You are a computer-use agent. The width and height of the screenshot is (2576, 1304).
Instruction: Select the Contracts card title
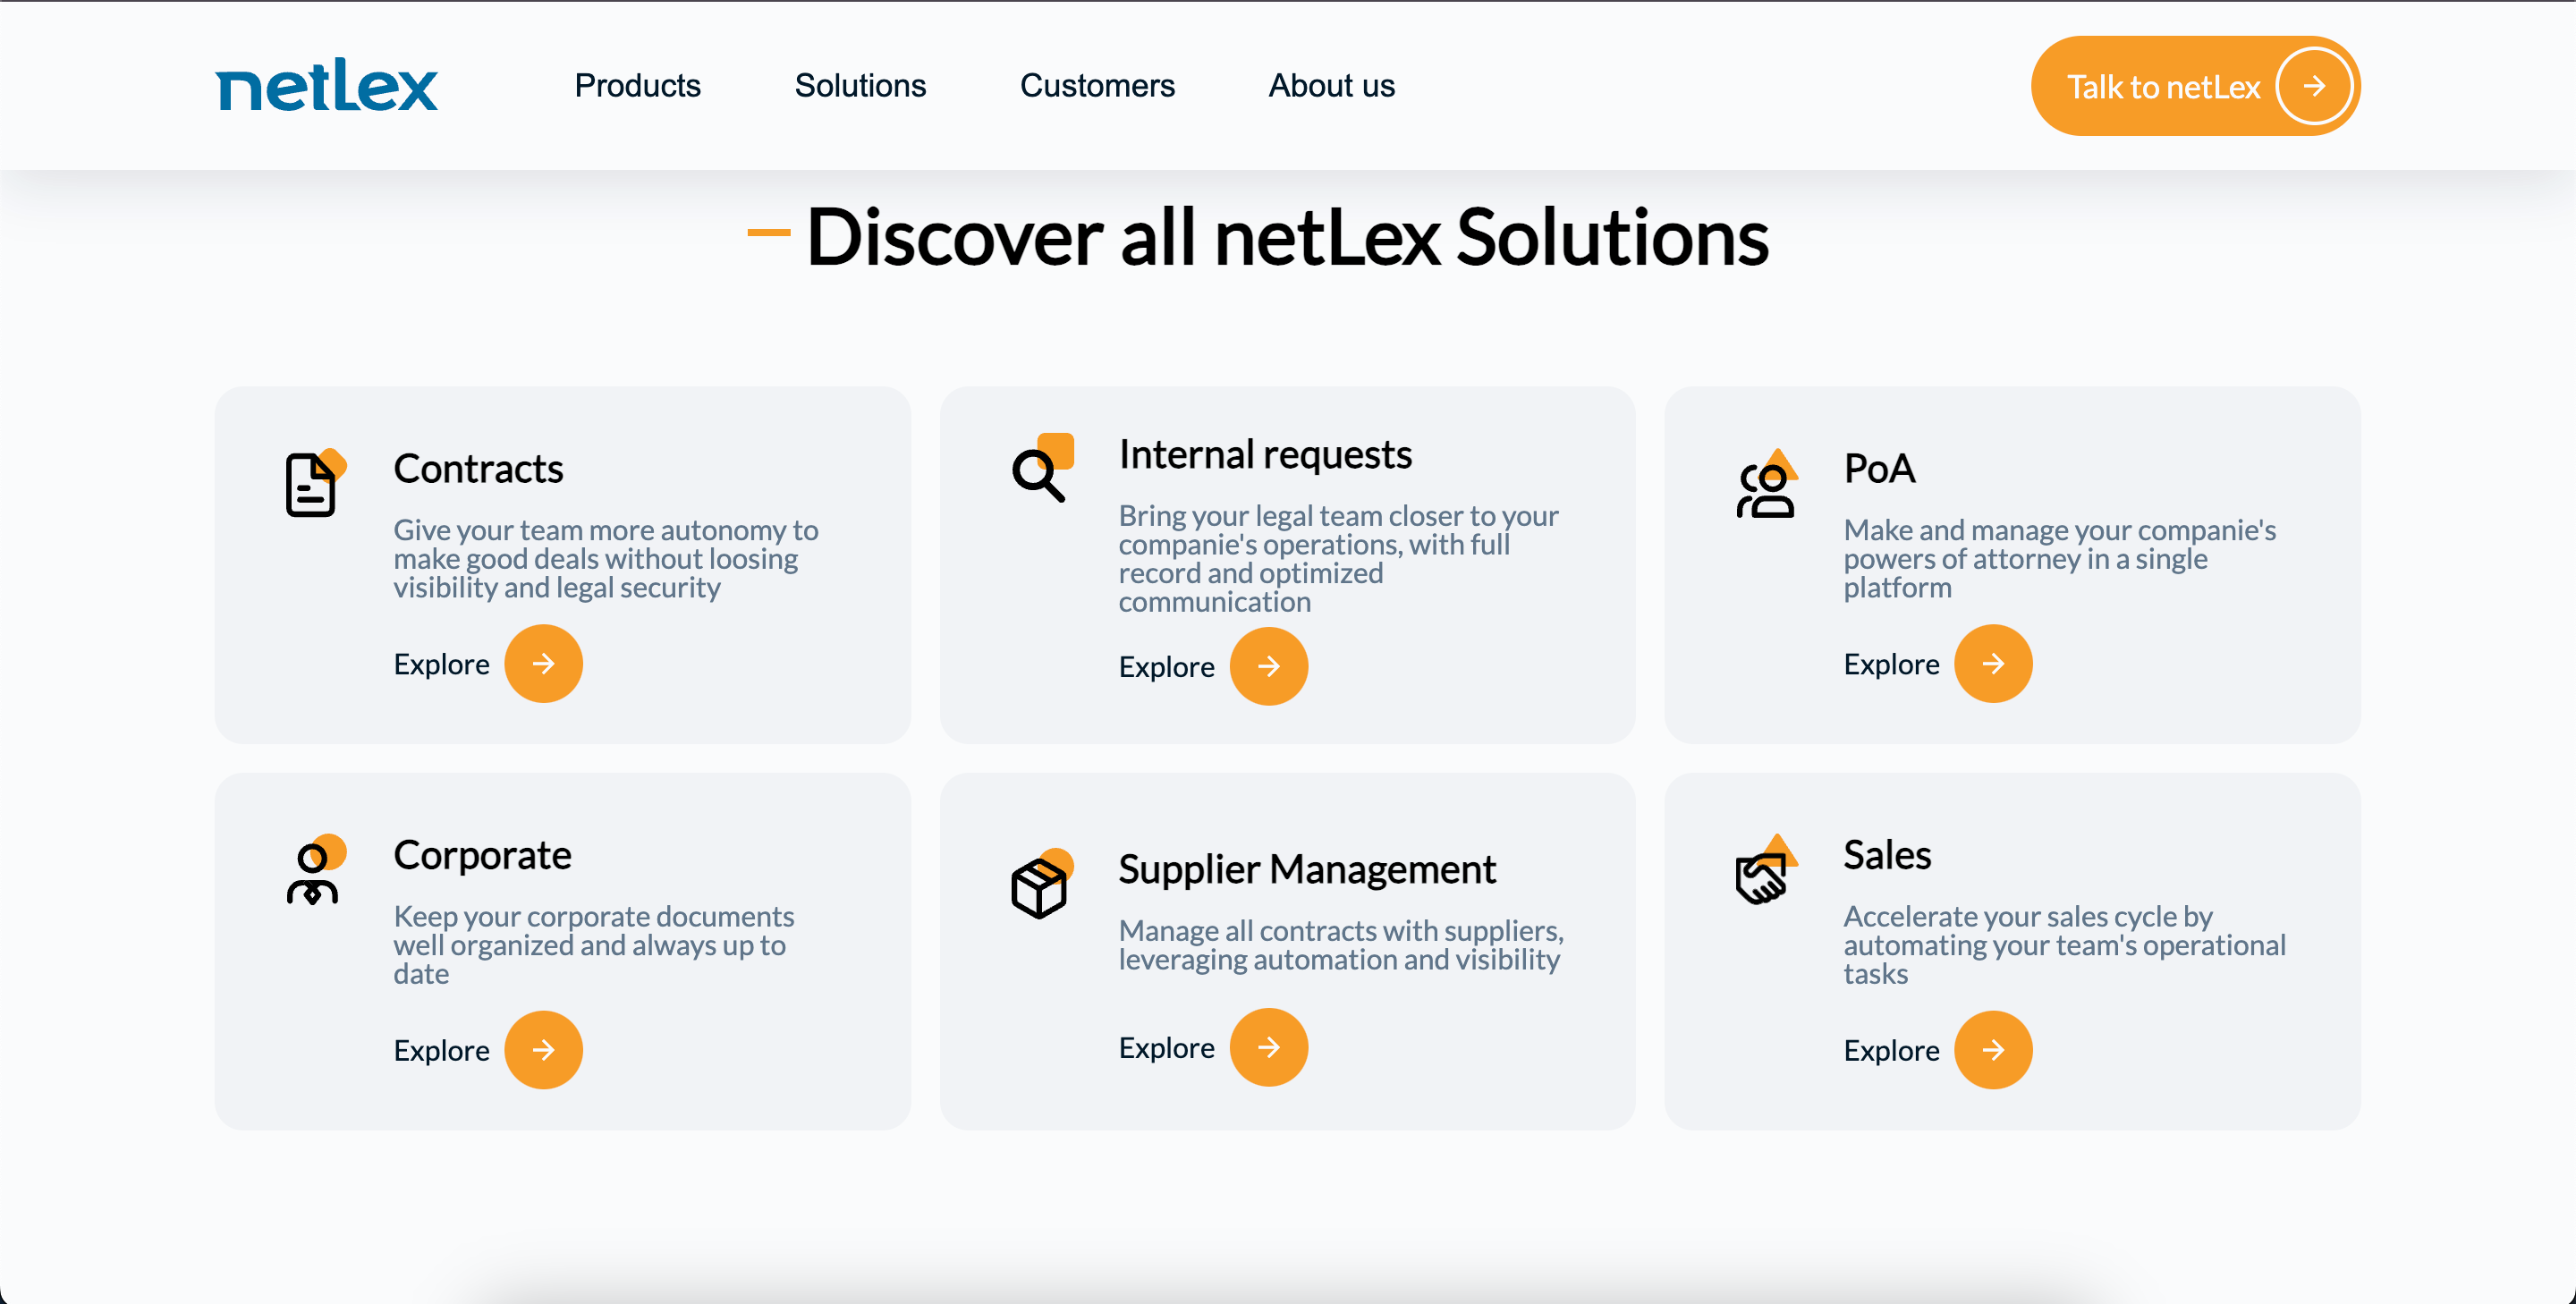coord(478,468)
